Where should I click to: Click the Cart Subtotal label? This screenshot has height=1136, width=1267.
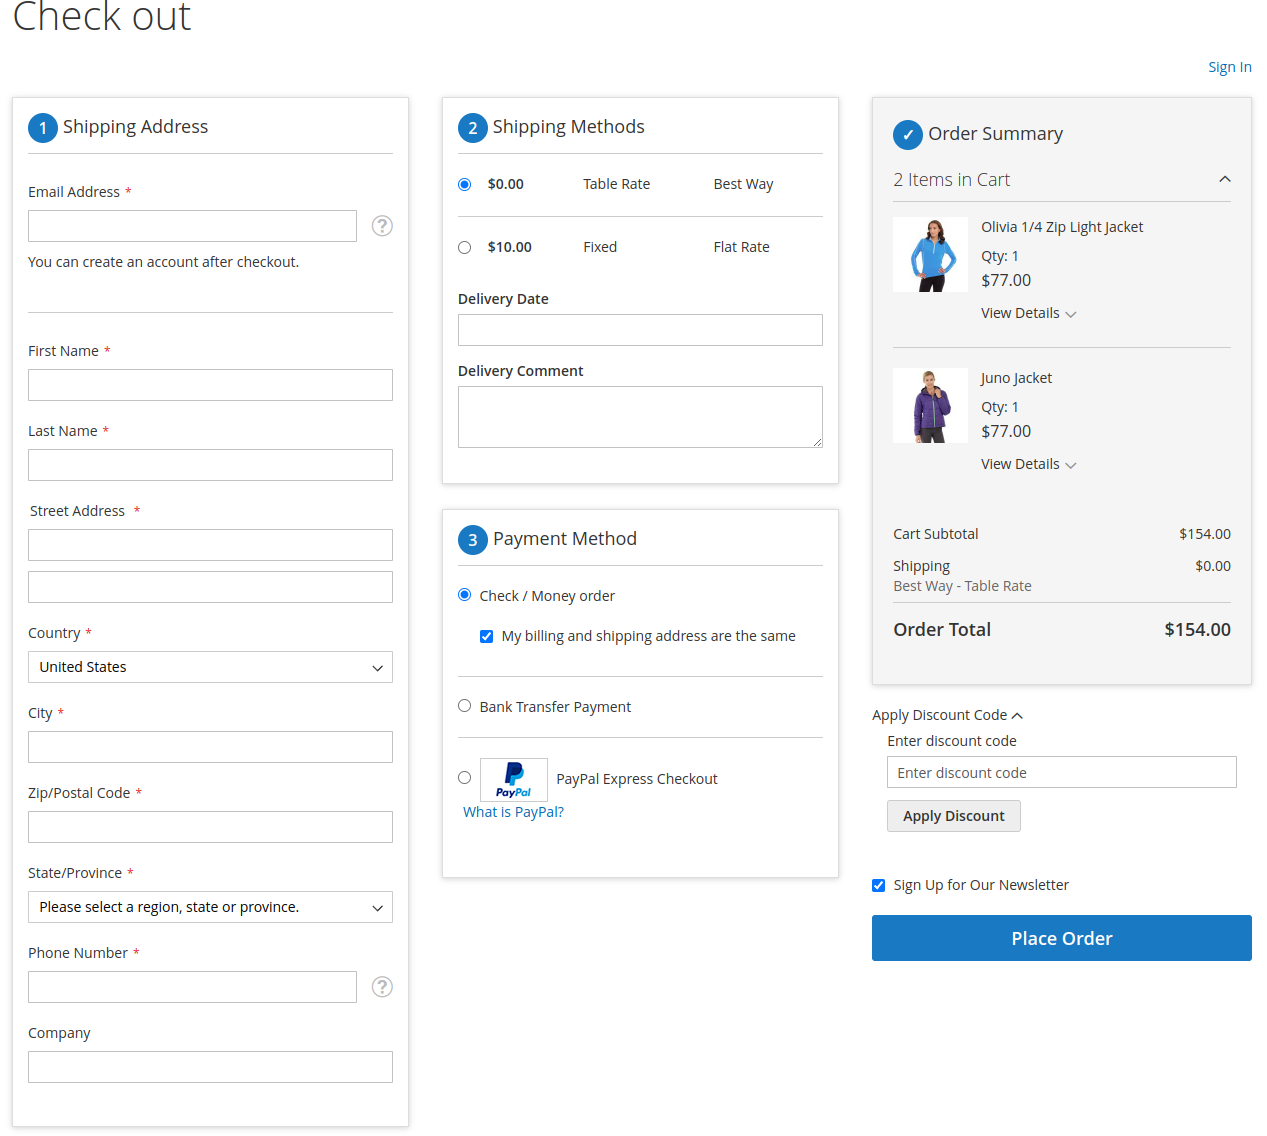(936, 534)
